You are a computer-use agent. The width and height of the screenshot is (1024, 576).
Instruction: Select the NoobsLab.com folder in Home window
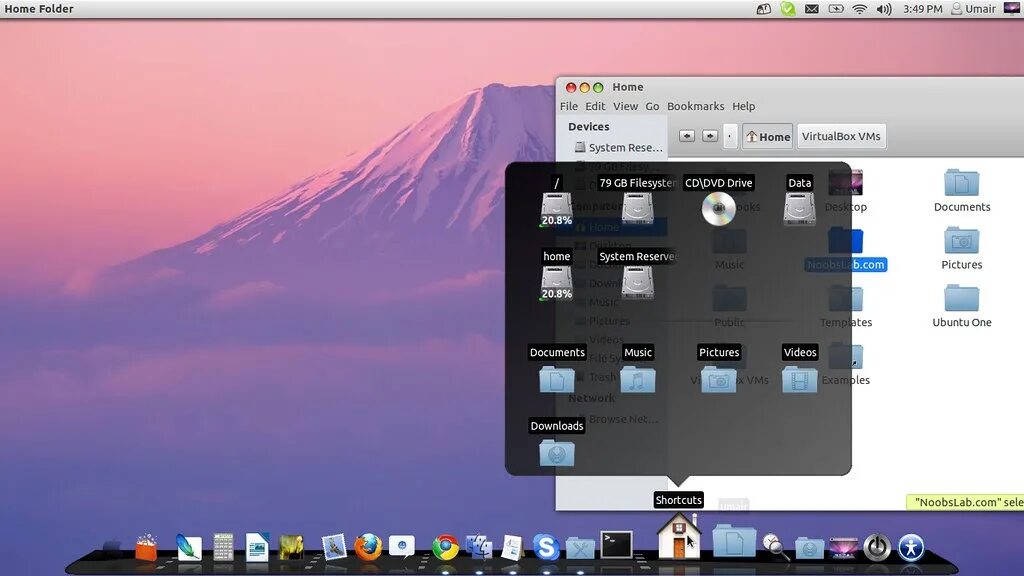point(846,248)
